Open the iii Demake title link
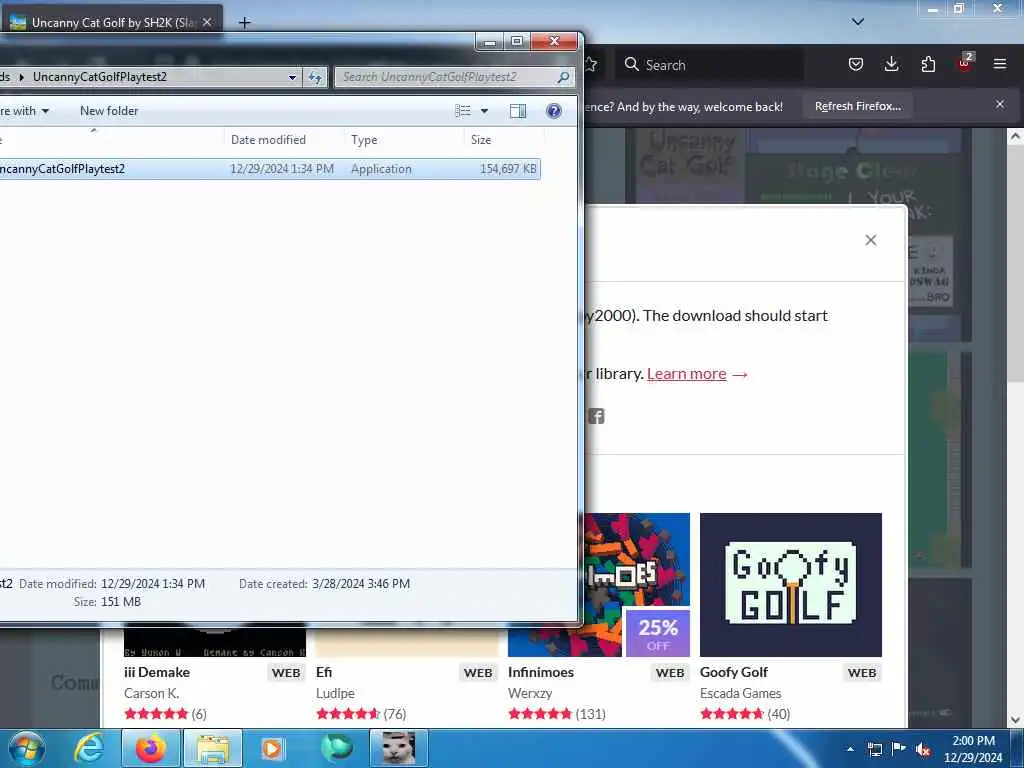Image resolution: width=1024 pixels, height=768 pixels. click(157, 672)
